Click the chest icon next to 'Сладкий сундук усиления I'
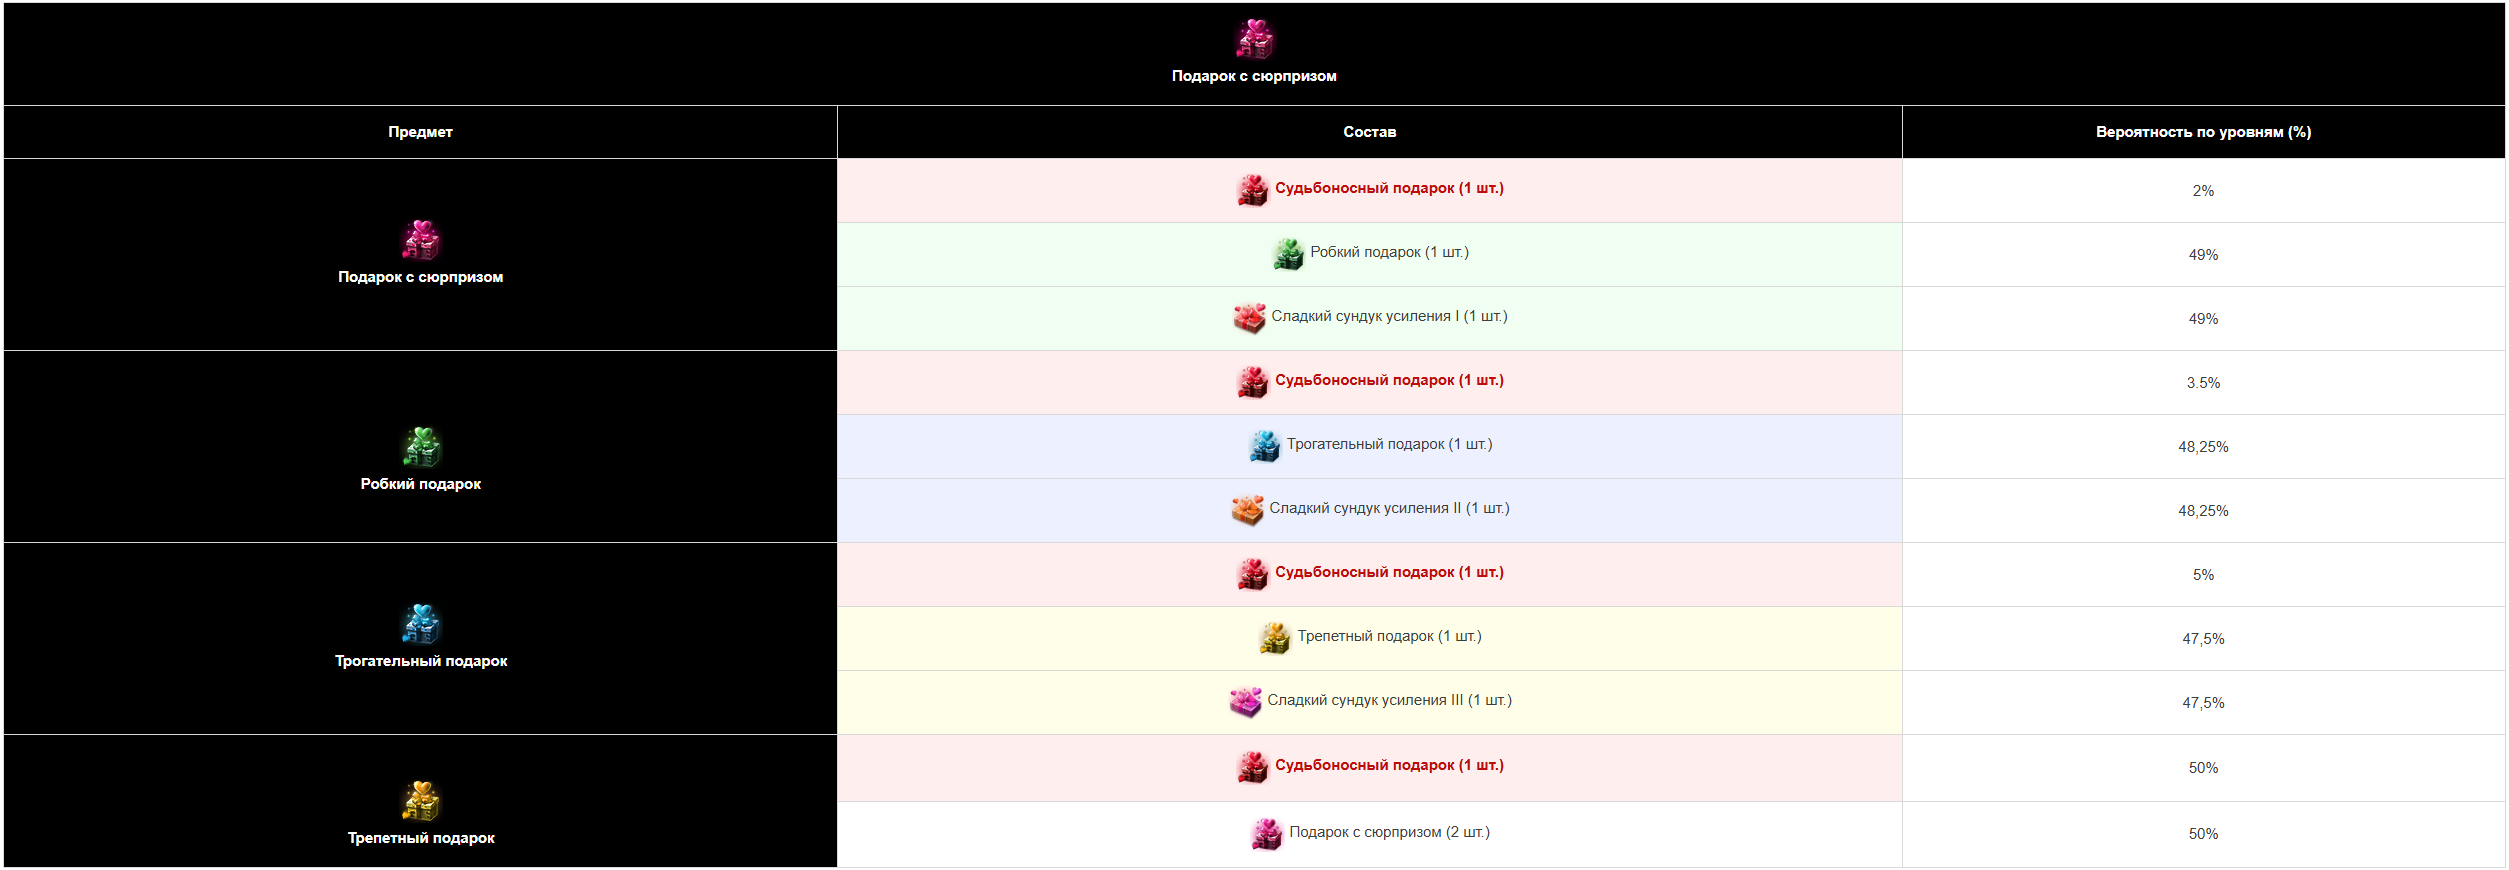Image resolution: width=2509 pixels, height=870 pixels. point(1250,317)
